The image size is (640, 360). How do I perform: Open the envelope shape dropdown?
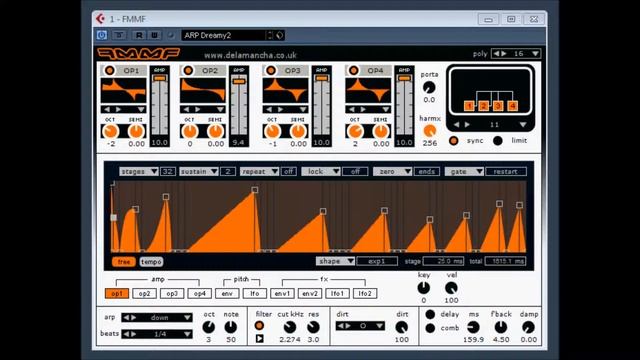pos(335,261)
